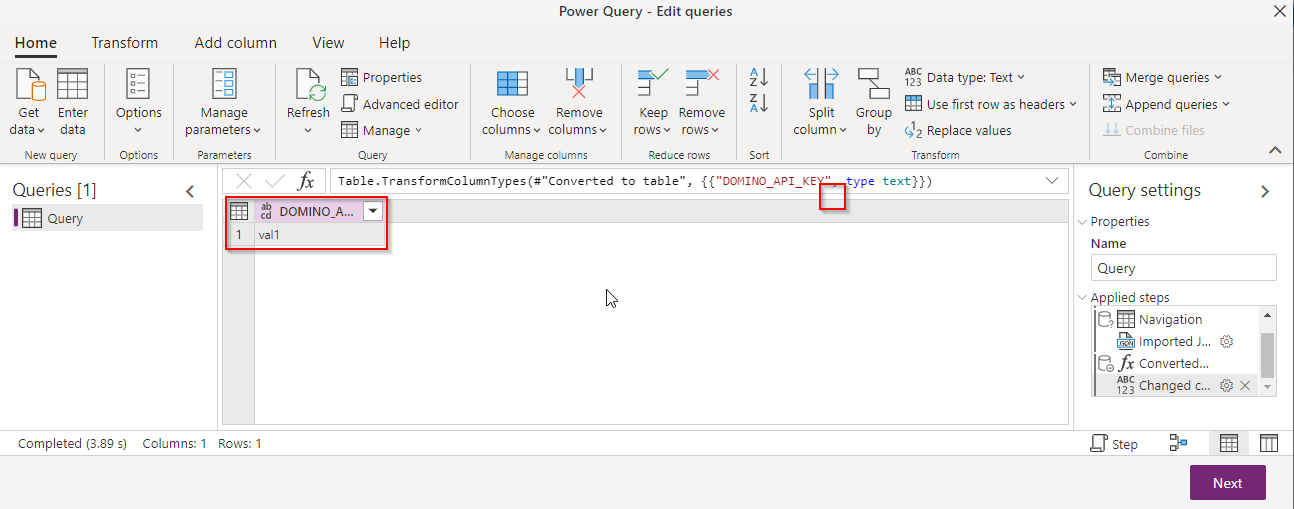This screenshot has height=509, width=1294.
Task: Select row number 1
Action: tap(239, 235)
